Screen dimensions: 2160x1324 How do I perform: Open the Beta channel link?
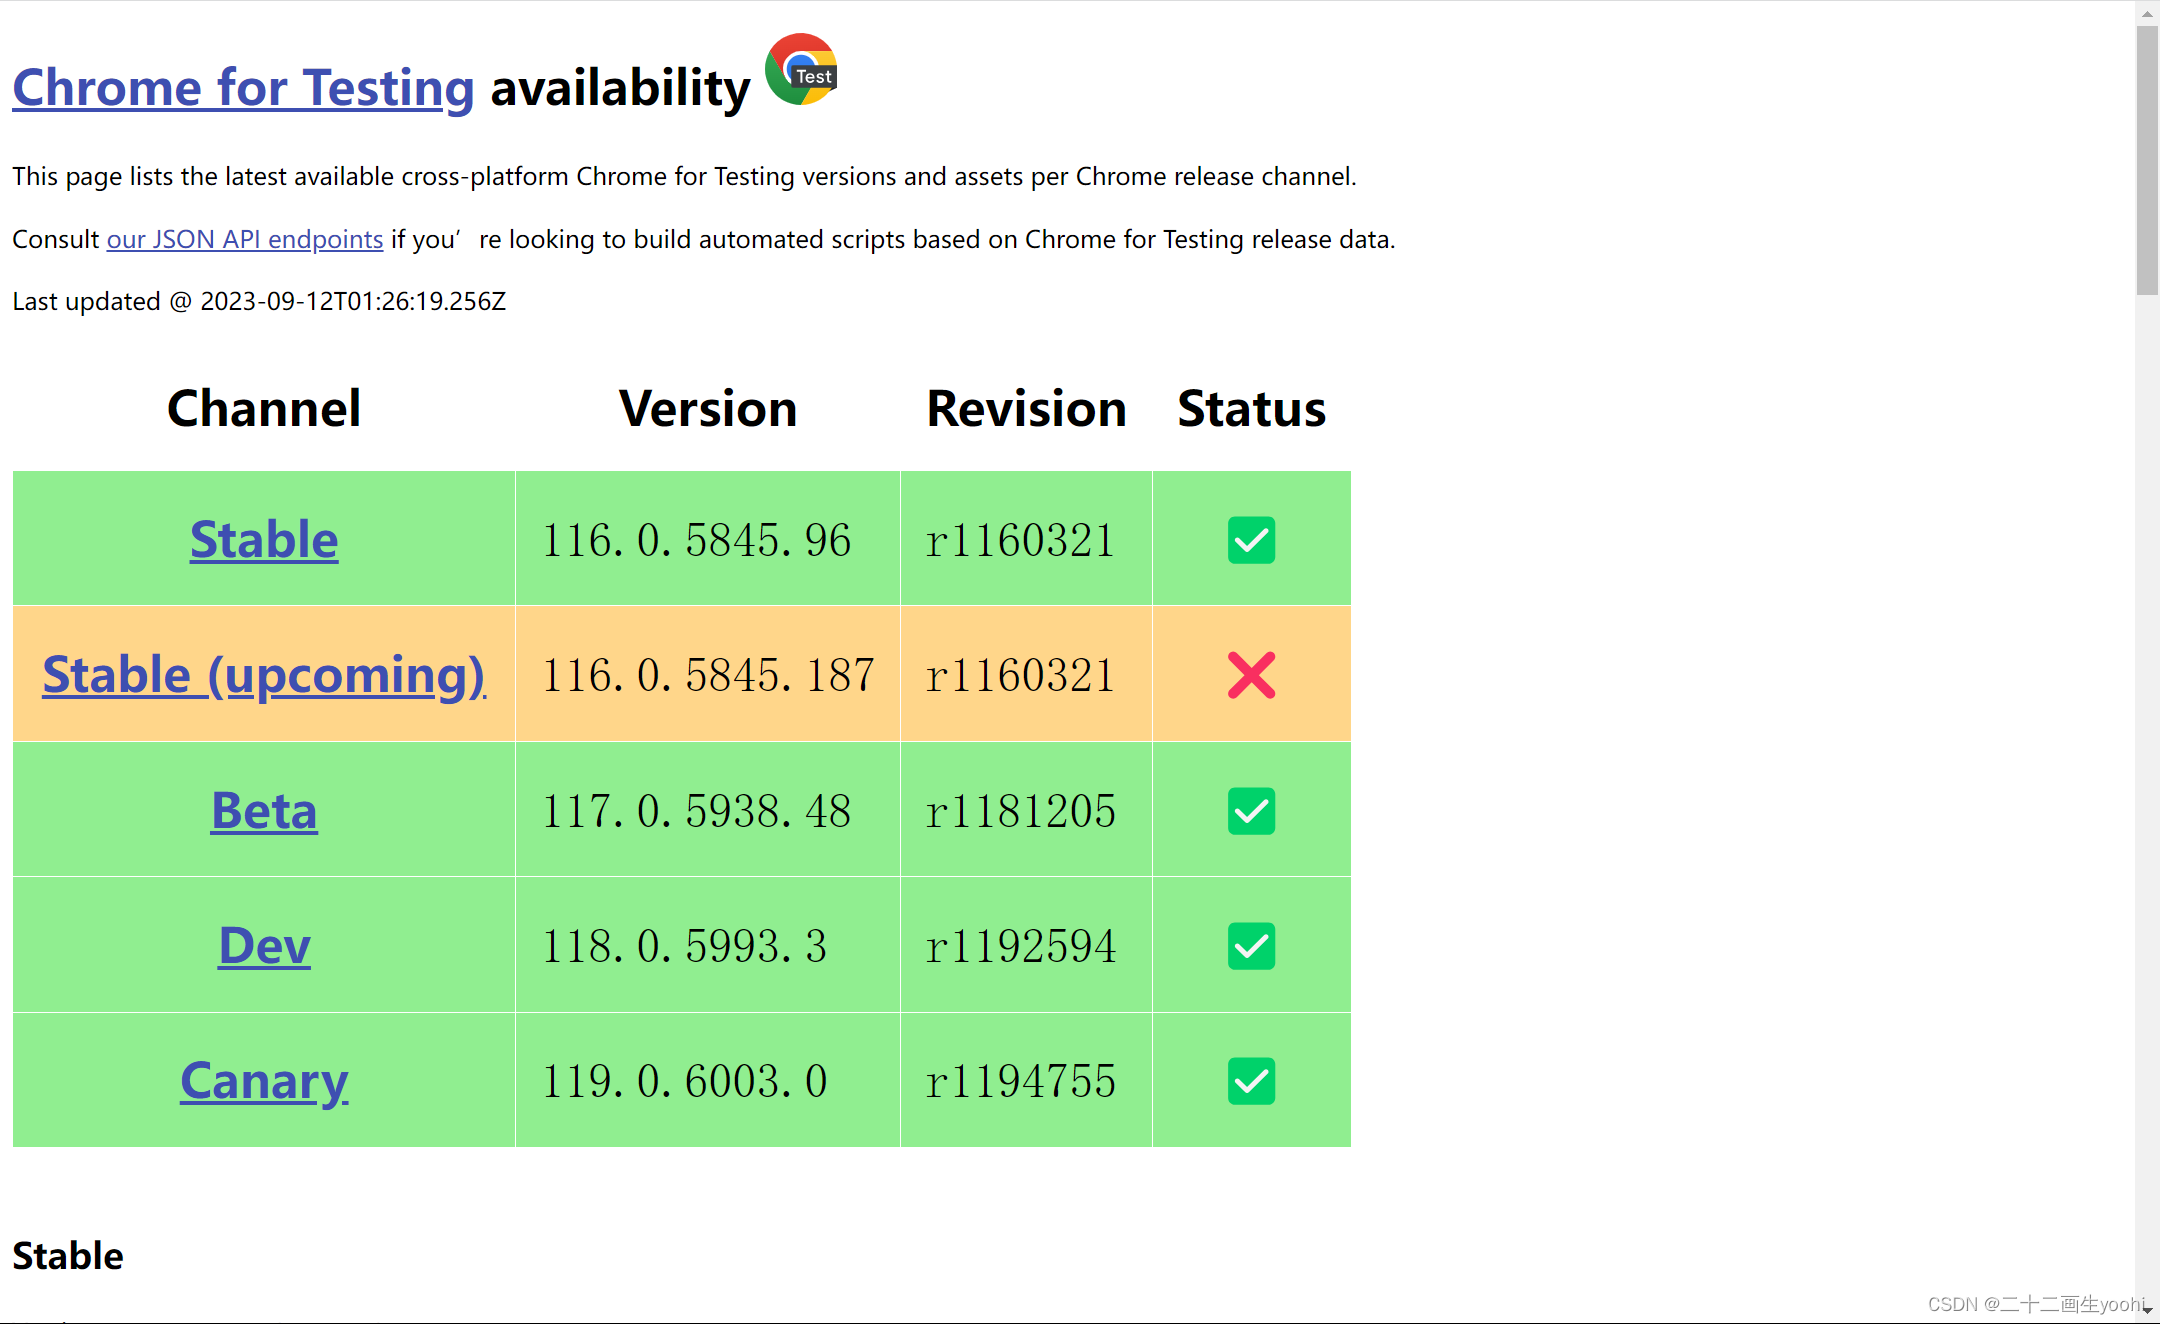(x=263, y=810)
